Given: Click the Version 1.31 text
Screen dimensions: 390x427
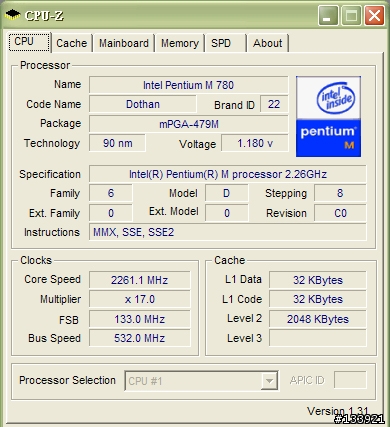Looking at the screenshot, I should (337, 411).
